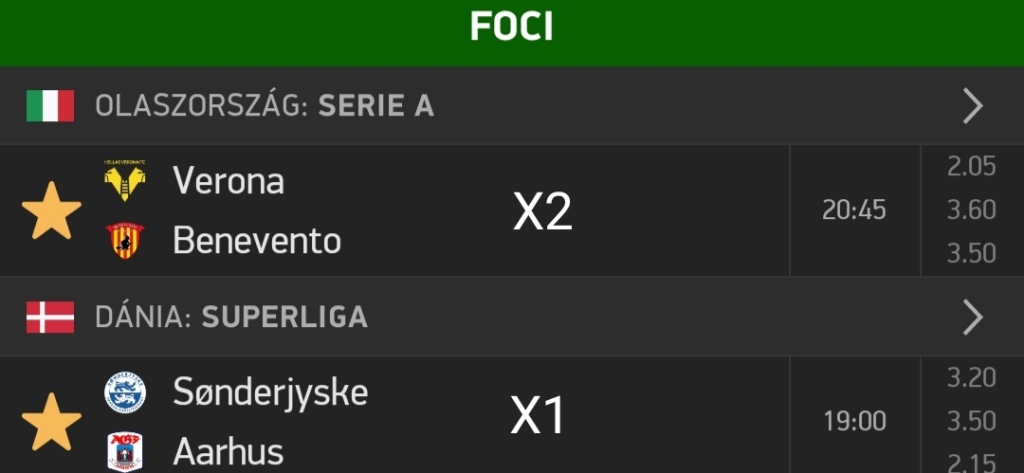The height and width of the screenshot is (473, 1024).
Task: Toggle favorite star for Sønderjyske–Aarhus match
Action: coord(51,421)
